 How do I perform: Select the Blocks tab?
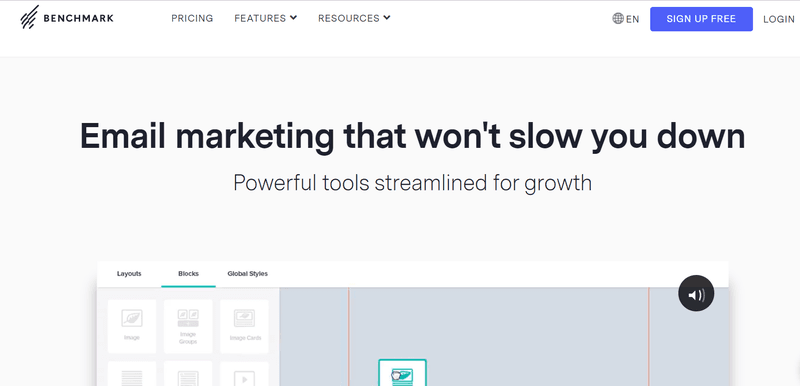188,274
